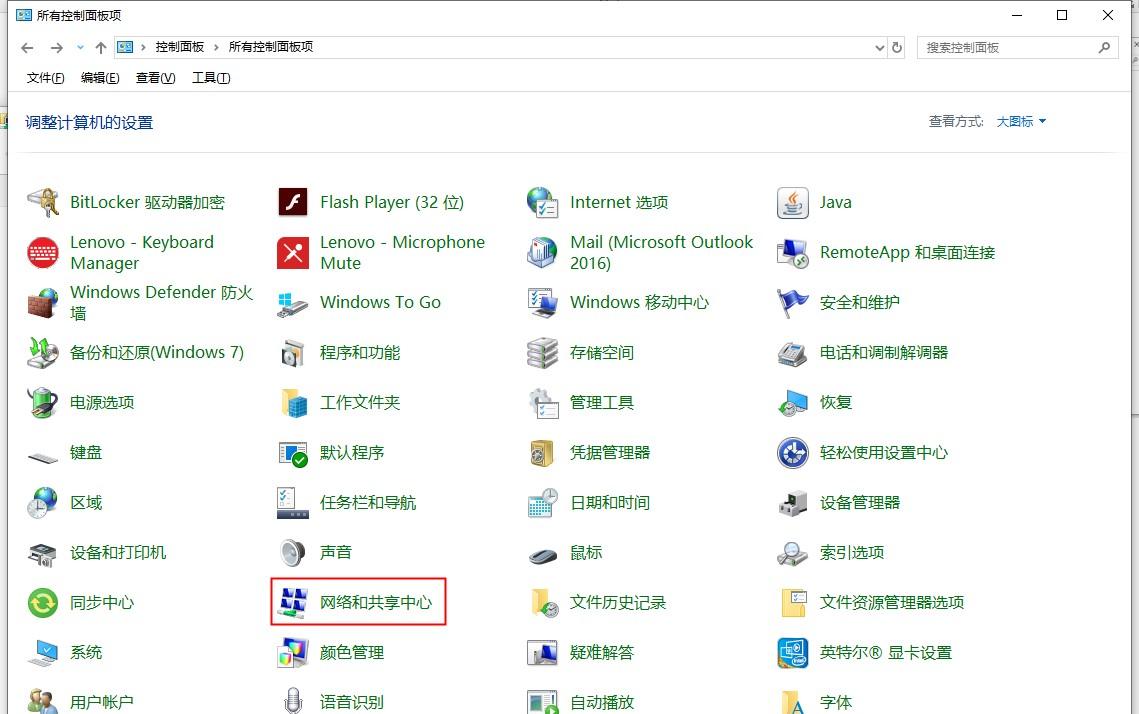Open the 字体 fonts icon
This screenshot has width=1139, height=714.
(793, 700)
